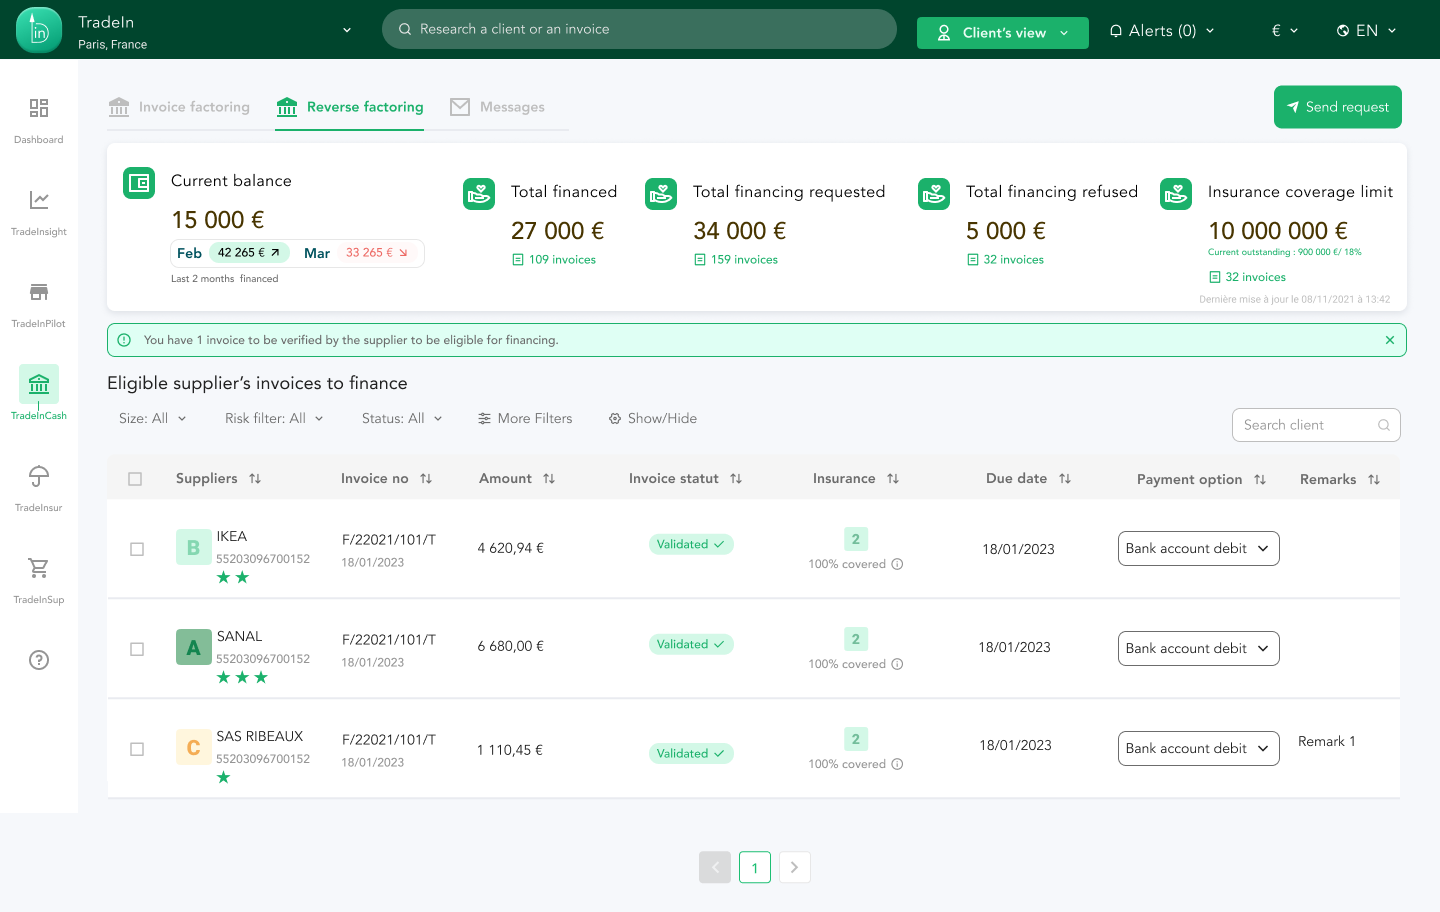Open TradeInsight chart icon in sidebar

pos(39,201)
